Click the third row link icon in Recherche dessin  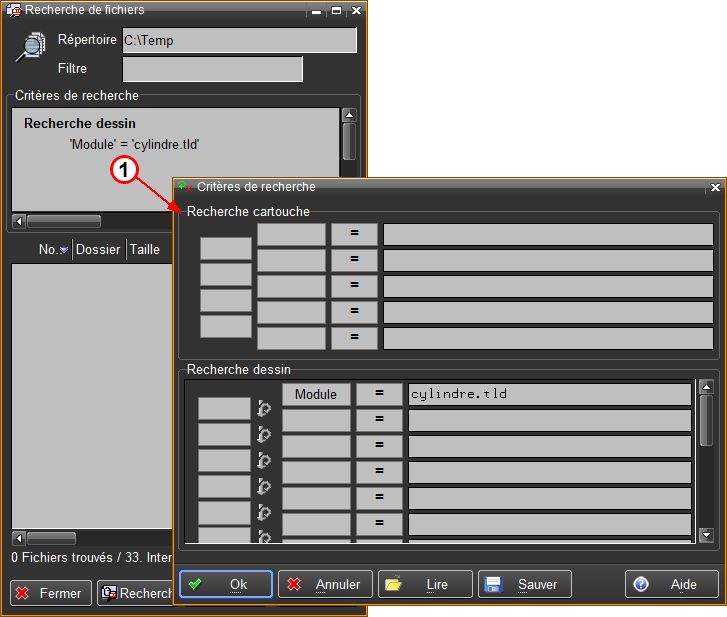pos(265,460)
